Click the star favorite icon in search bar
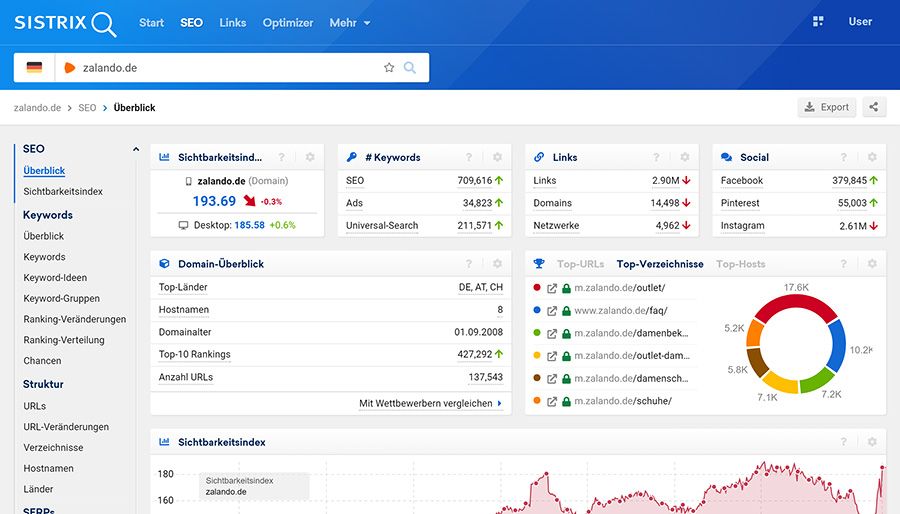The width and height of the screenshot is (900, 514). pyautogui.click(x=389, y=68)
